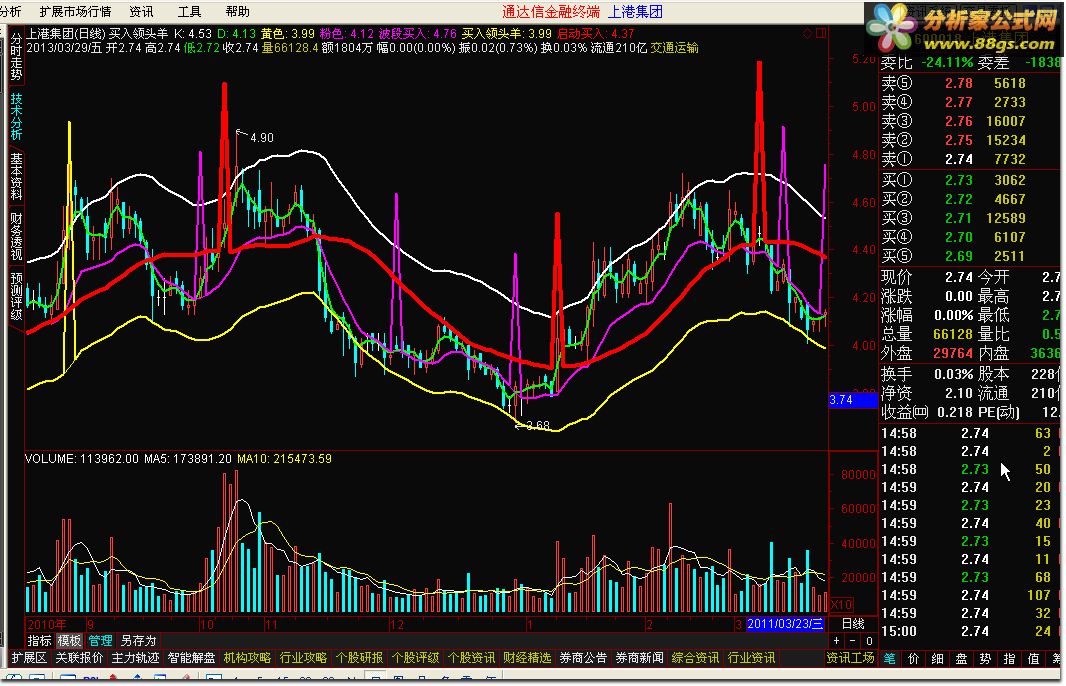The height and width of the screenshot is (686, 1066).
Task: Open the 资讯工场 tab
Action: point(850,657)
